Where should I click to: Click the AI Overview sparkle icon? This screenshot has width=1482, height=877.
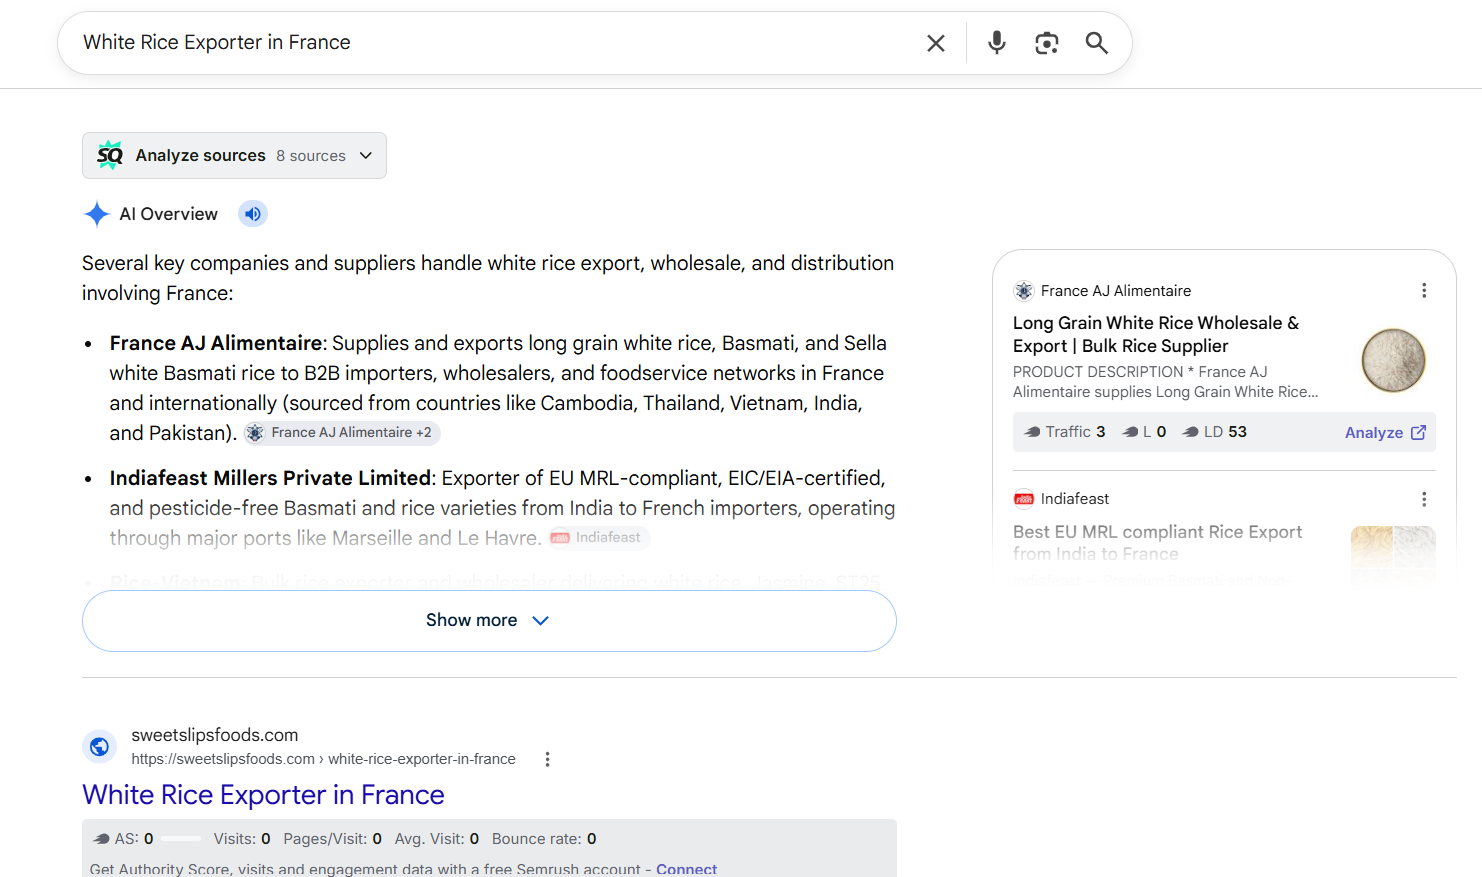point(97,214)
